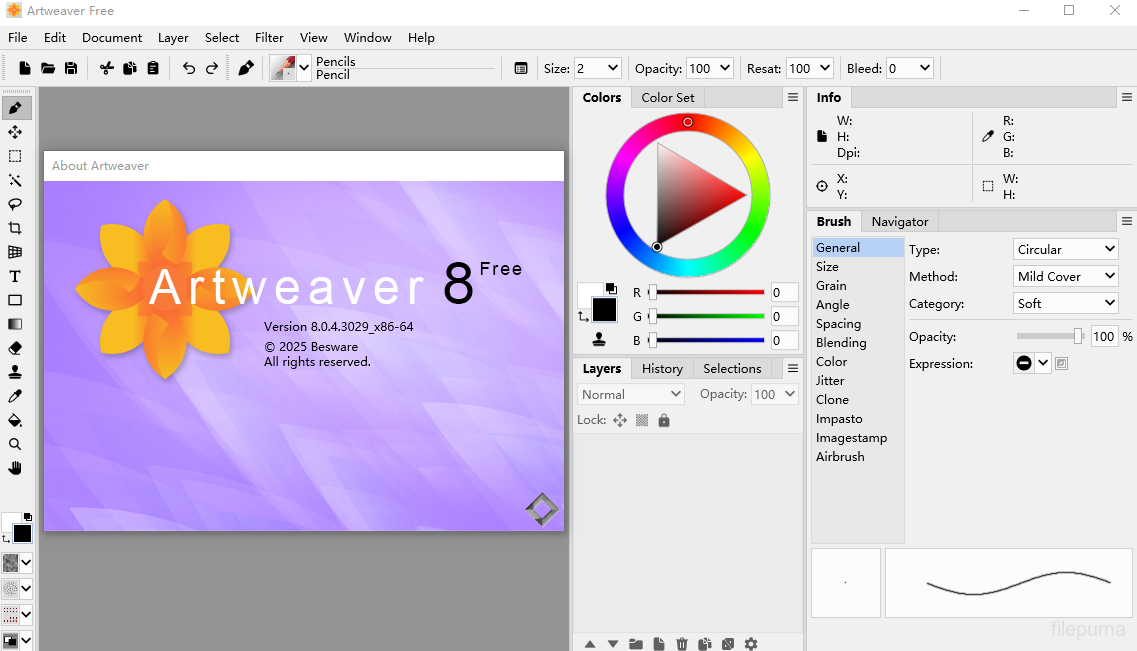Open the brush Type dropdown showing Circular
1137x651 pixels.
point(1066,249)
